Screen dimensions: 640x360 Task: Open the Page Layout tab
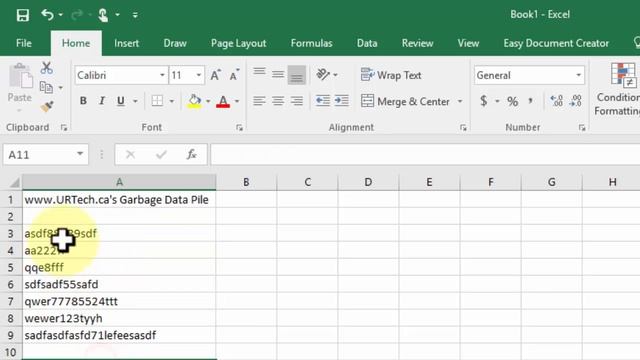(x=238, y=43)
